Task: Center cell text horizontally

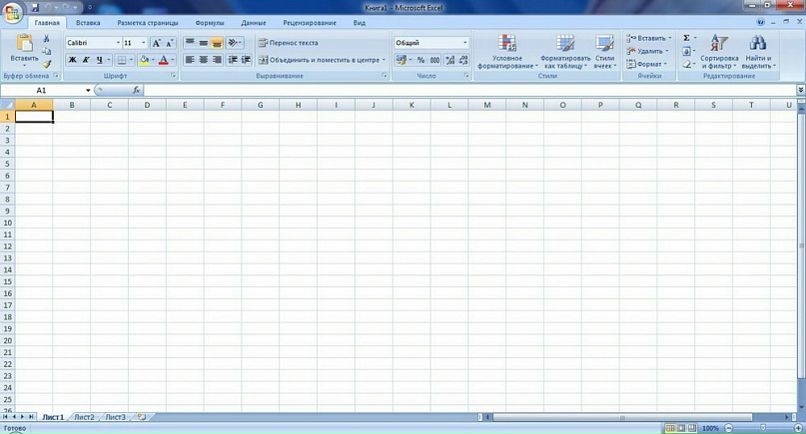Action: [x=204, y=60]
